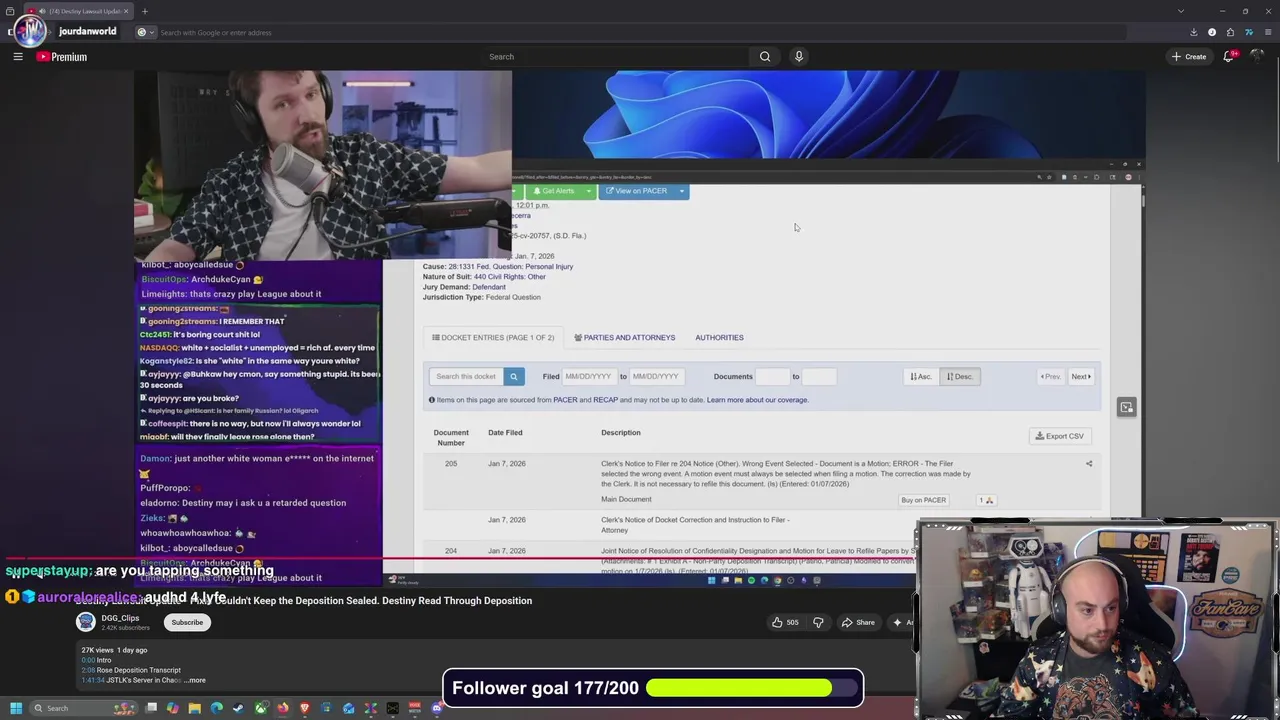This screenshot has height=720, width=1280.
Task: Open share icon on docket entry 205
Action: click(x=1089, y=464)
